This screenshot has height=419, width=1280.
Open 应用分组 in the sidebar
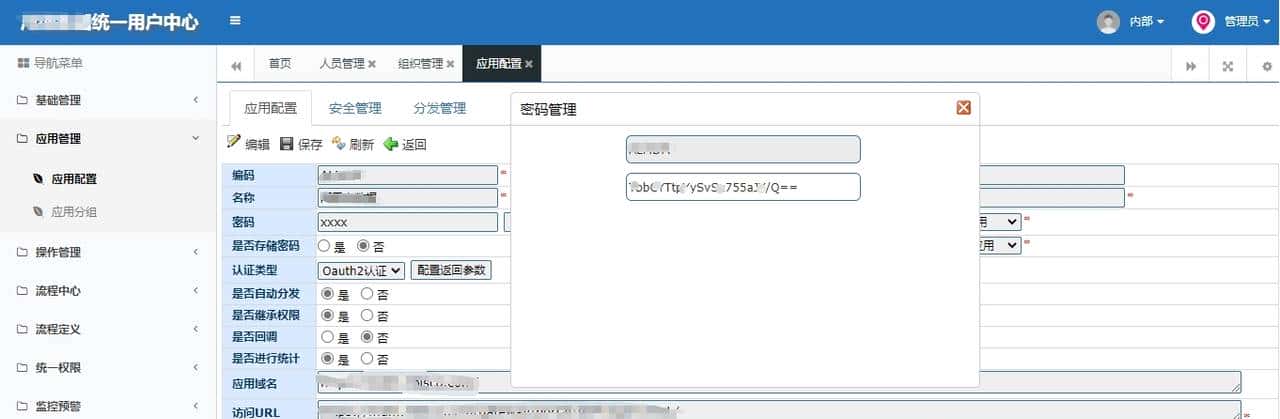[74, 211]
